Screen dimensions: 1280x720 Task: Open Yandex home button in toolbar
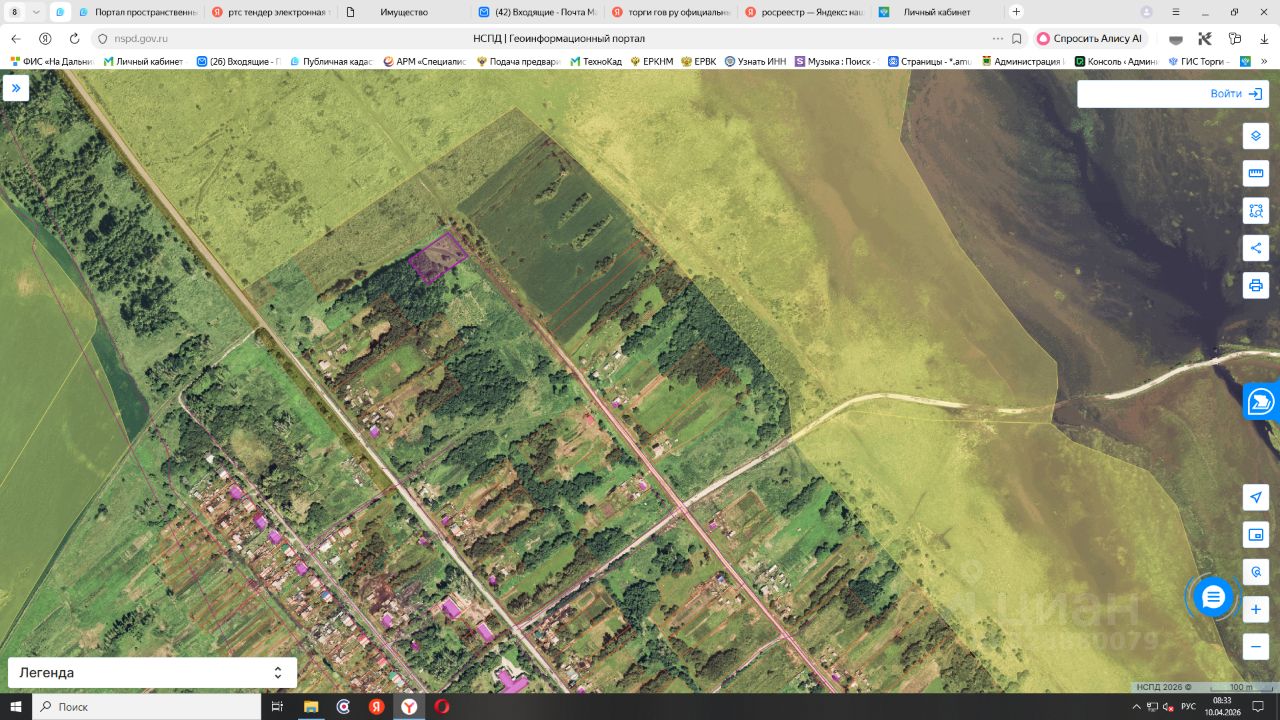[45, 38]
